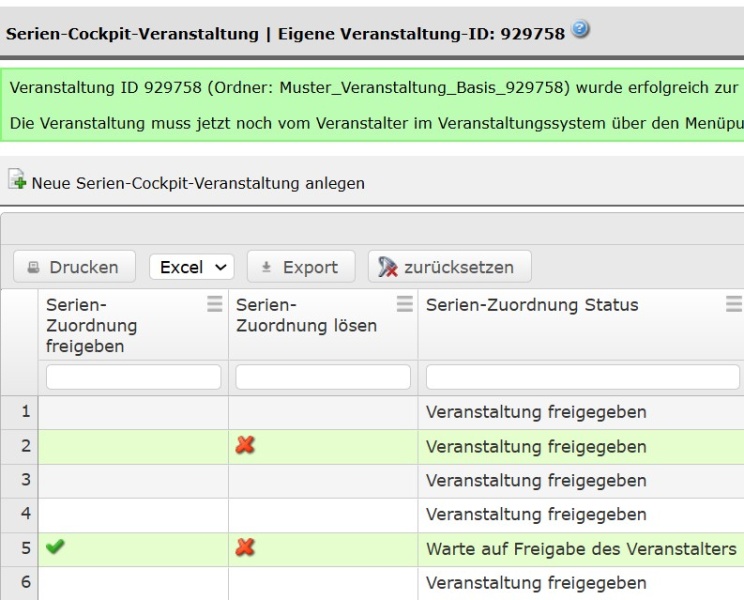Image resolution: width=744 pixels, height=600 pixels.
Task: Open the Excel export format dropdown
Action: [x=192, y=267]
